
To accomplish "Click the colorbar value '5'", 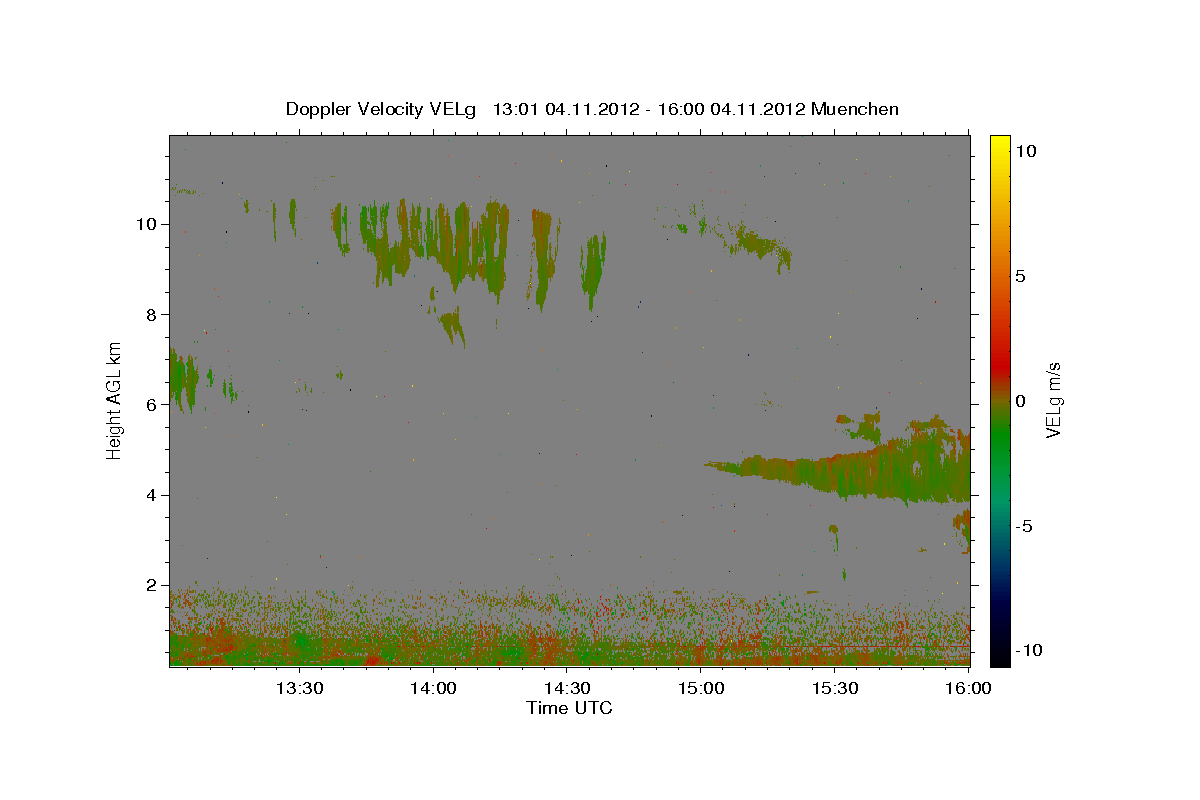I will coord(1020,275).
